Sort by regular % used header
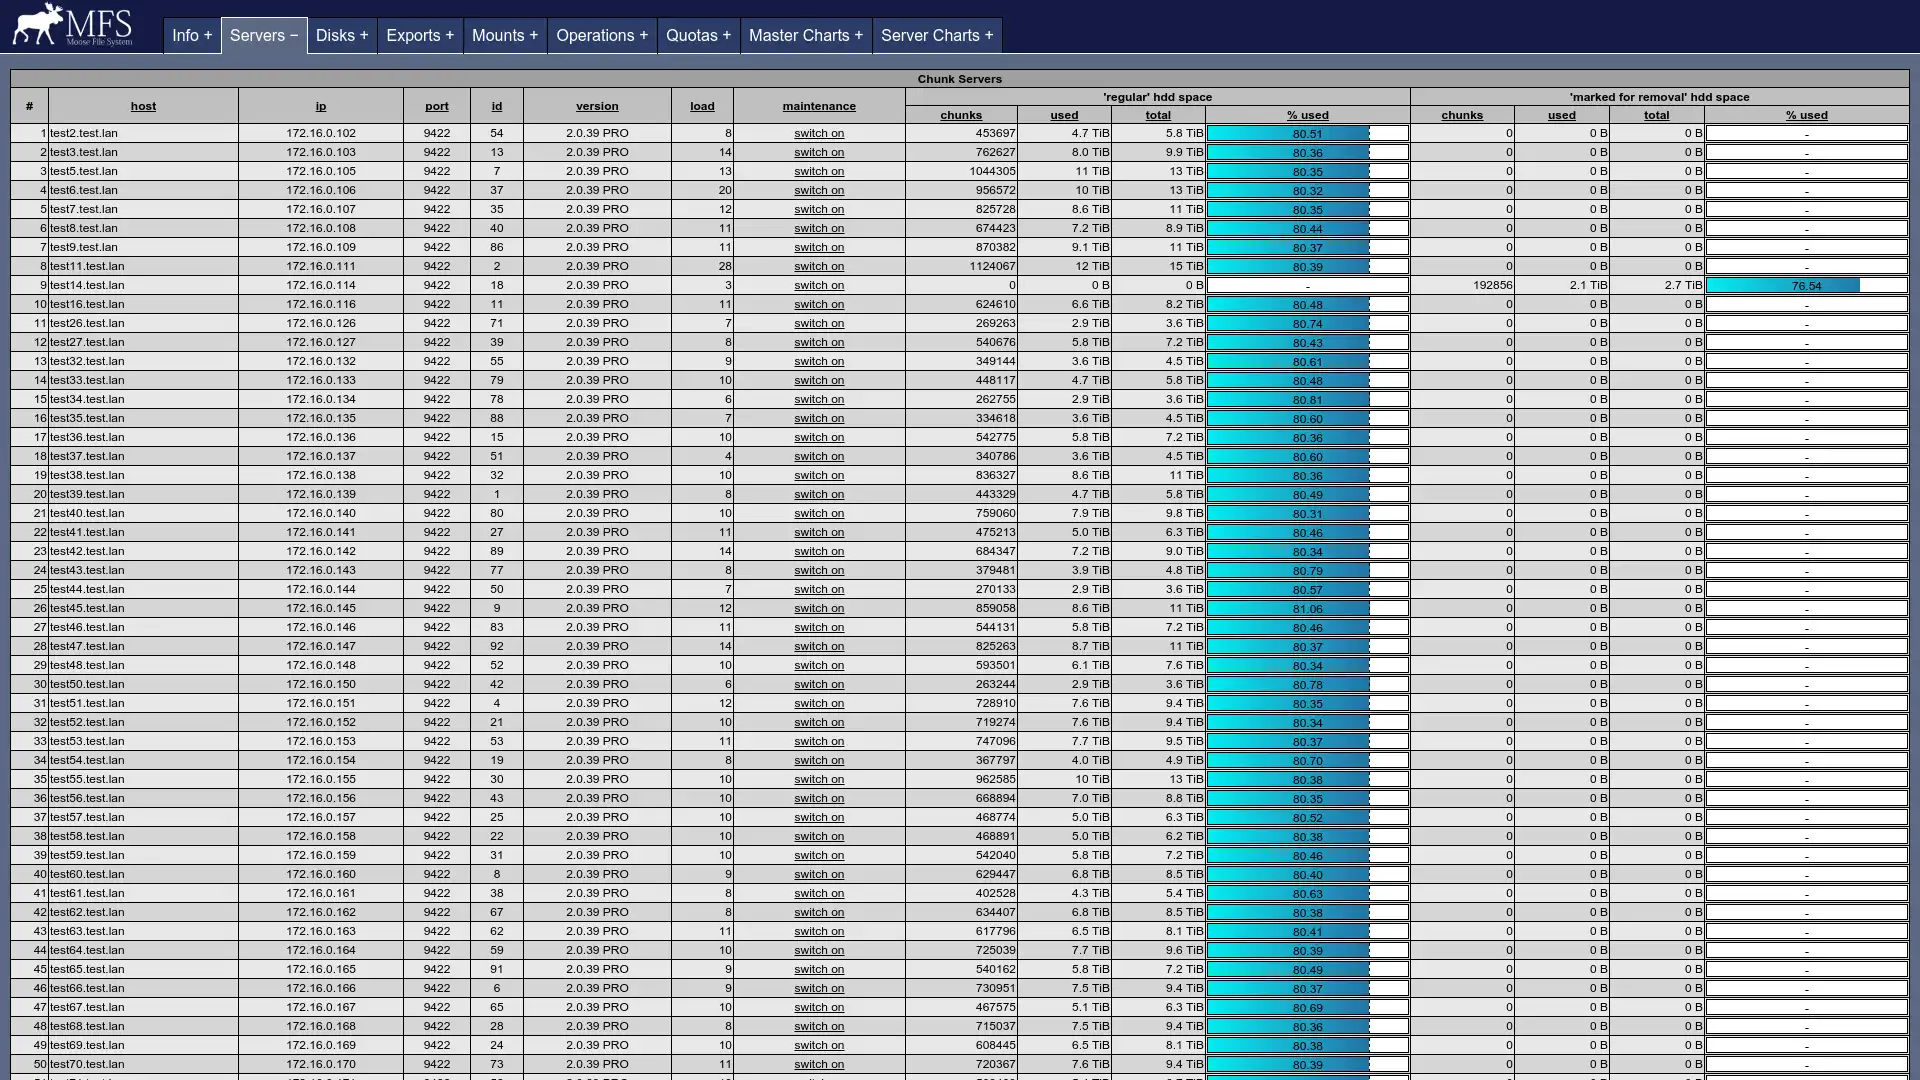This screenshot has width=1920, height=1080. tap(1307, 115)
